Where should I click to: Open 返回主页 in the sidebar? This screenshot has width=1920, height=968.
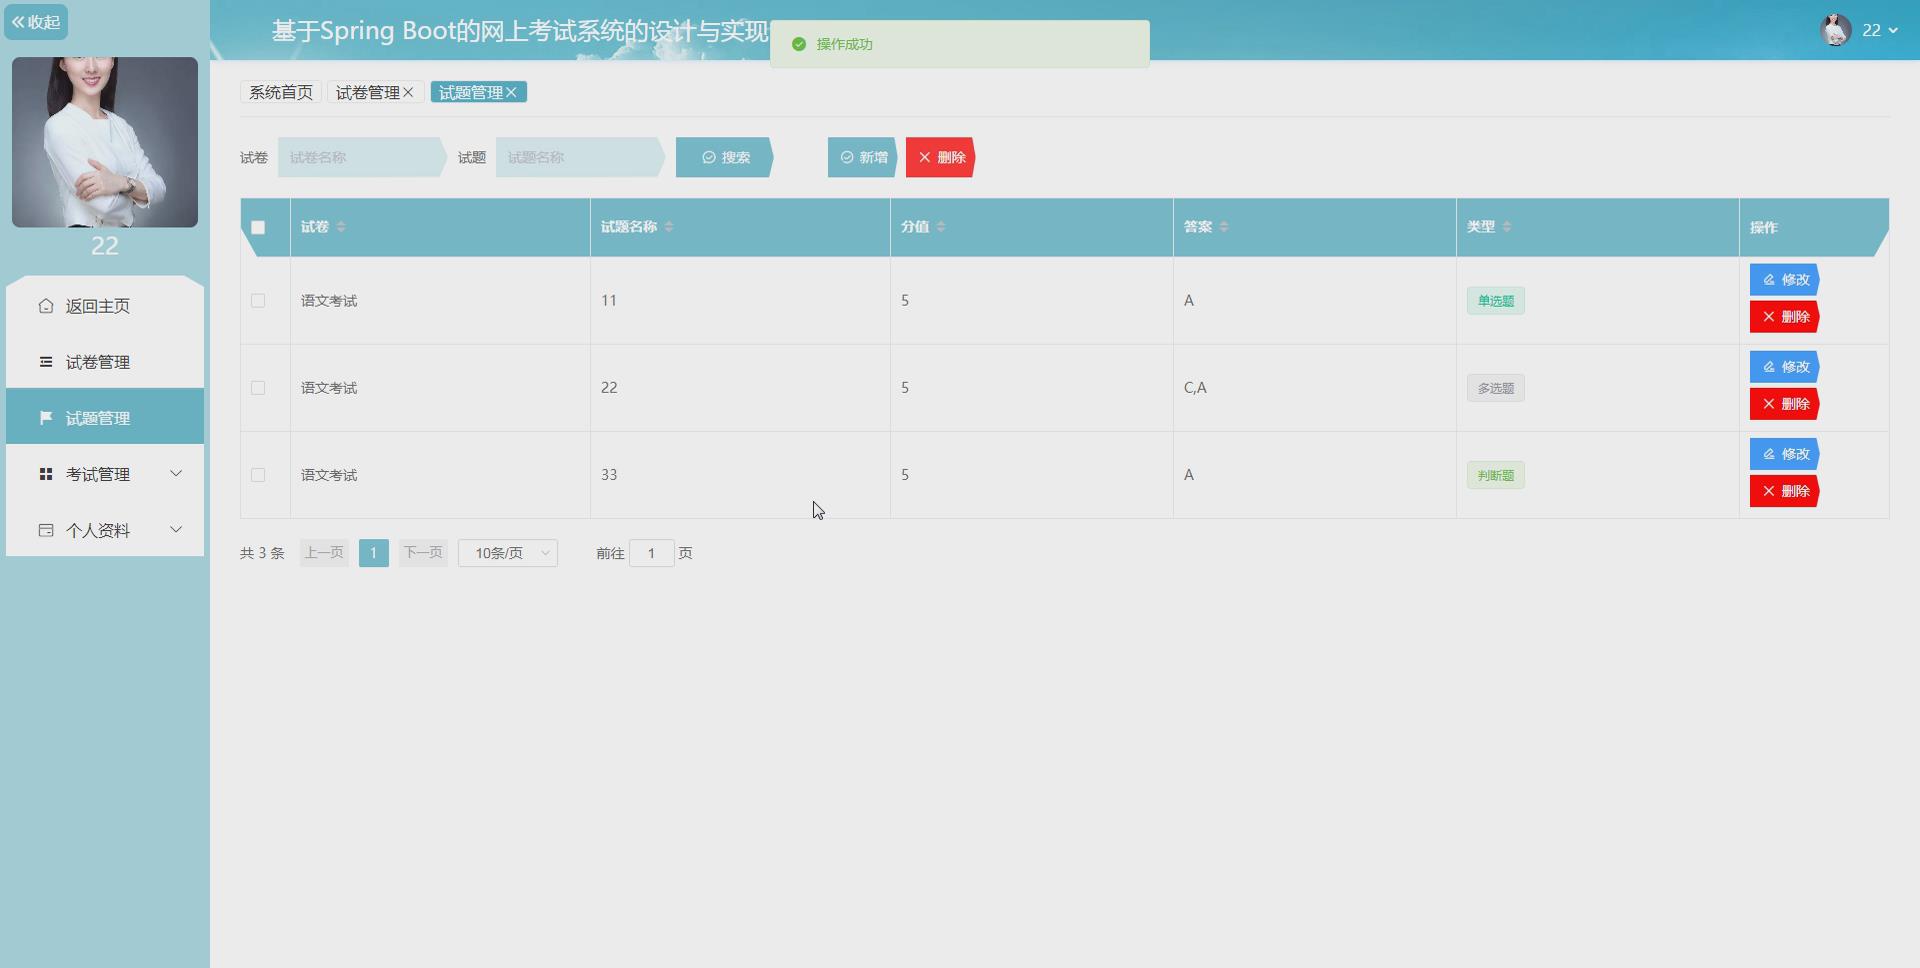(x=105, y=306)
